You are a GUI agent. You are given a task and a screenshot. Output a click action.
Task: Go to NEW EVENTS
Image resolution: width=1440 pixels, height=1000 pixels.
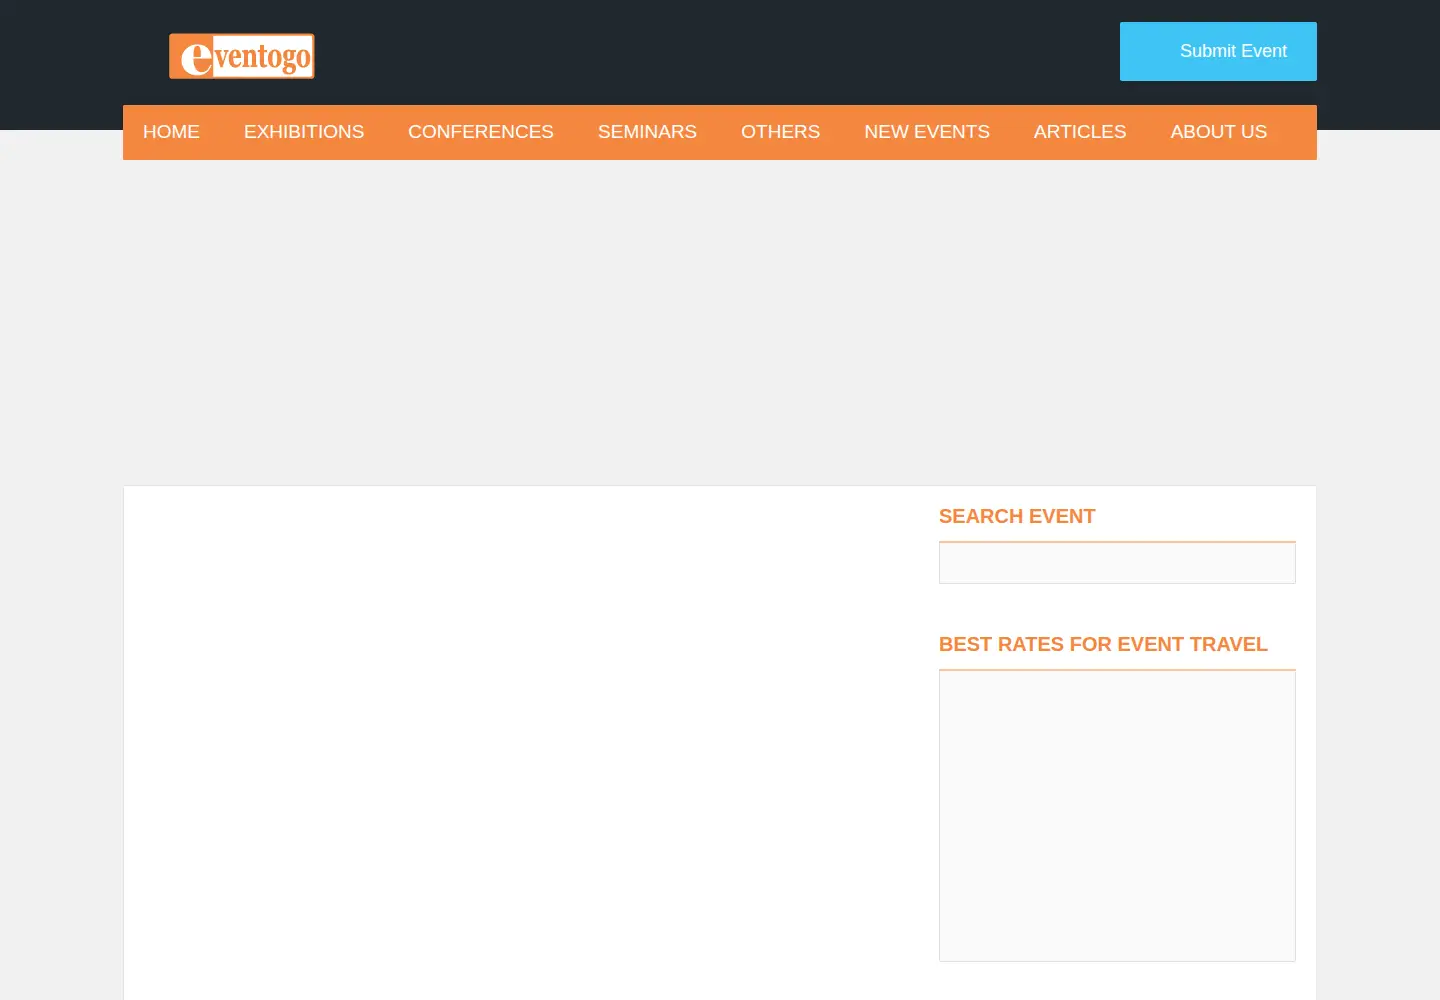[927, 132]
